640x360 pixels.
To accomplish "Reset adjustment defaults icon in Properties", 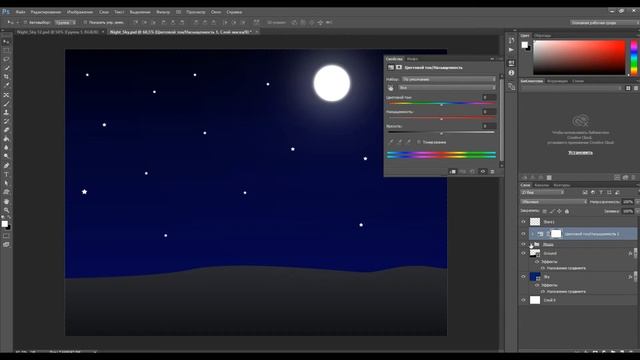I will point(473,172).
